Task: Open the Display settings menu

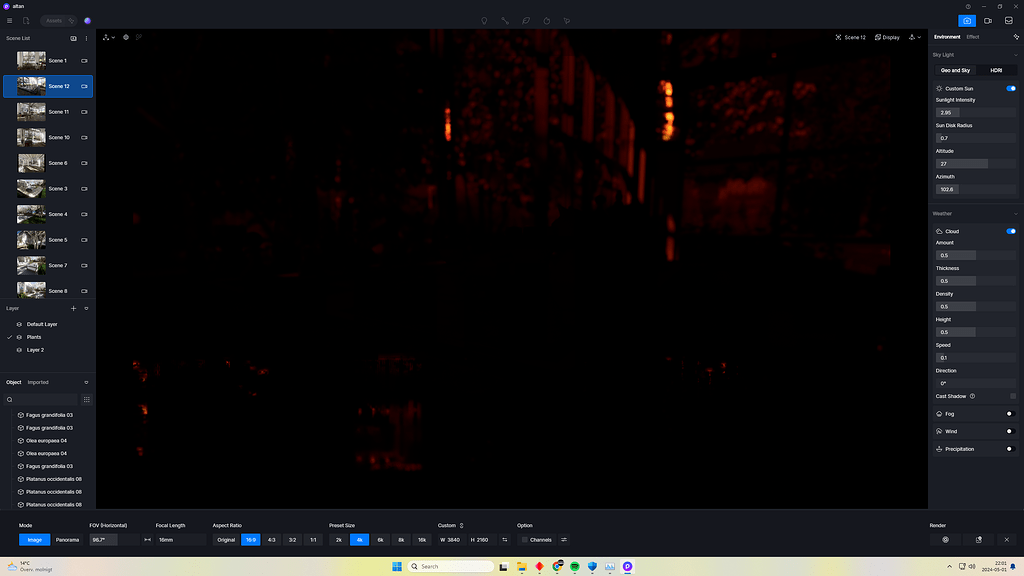Action: (x=887, y=37)
